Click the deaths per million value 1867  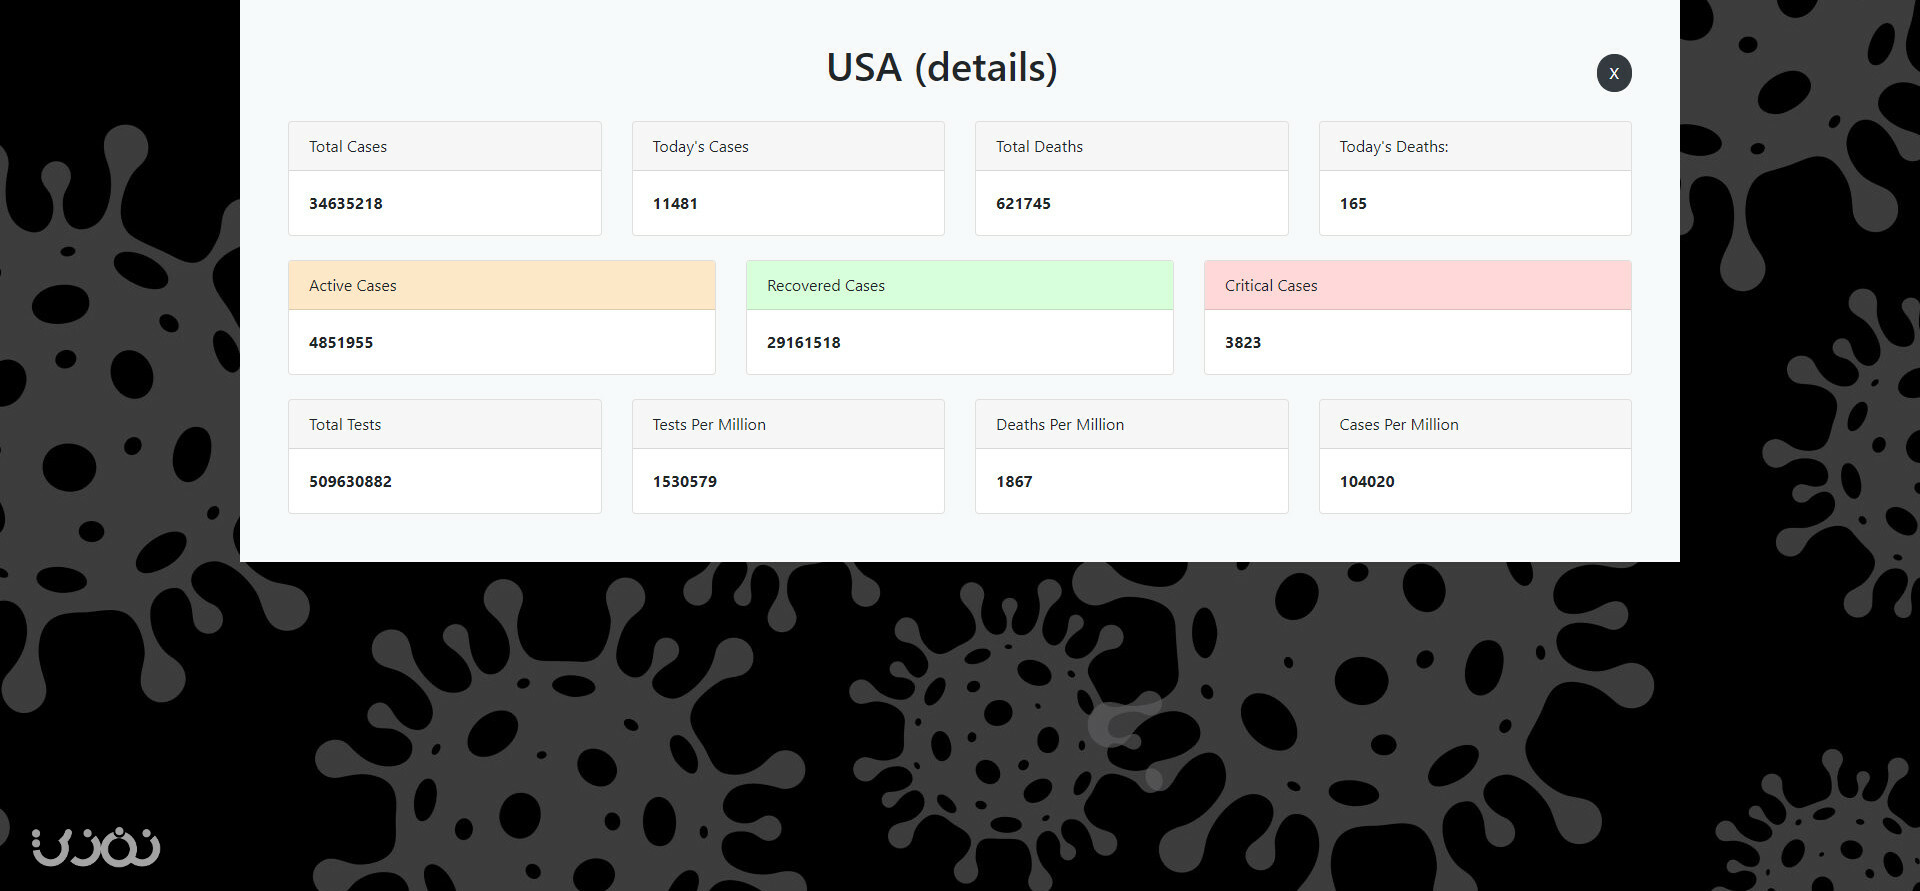point(1014,481)
